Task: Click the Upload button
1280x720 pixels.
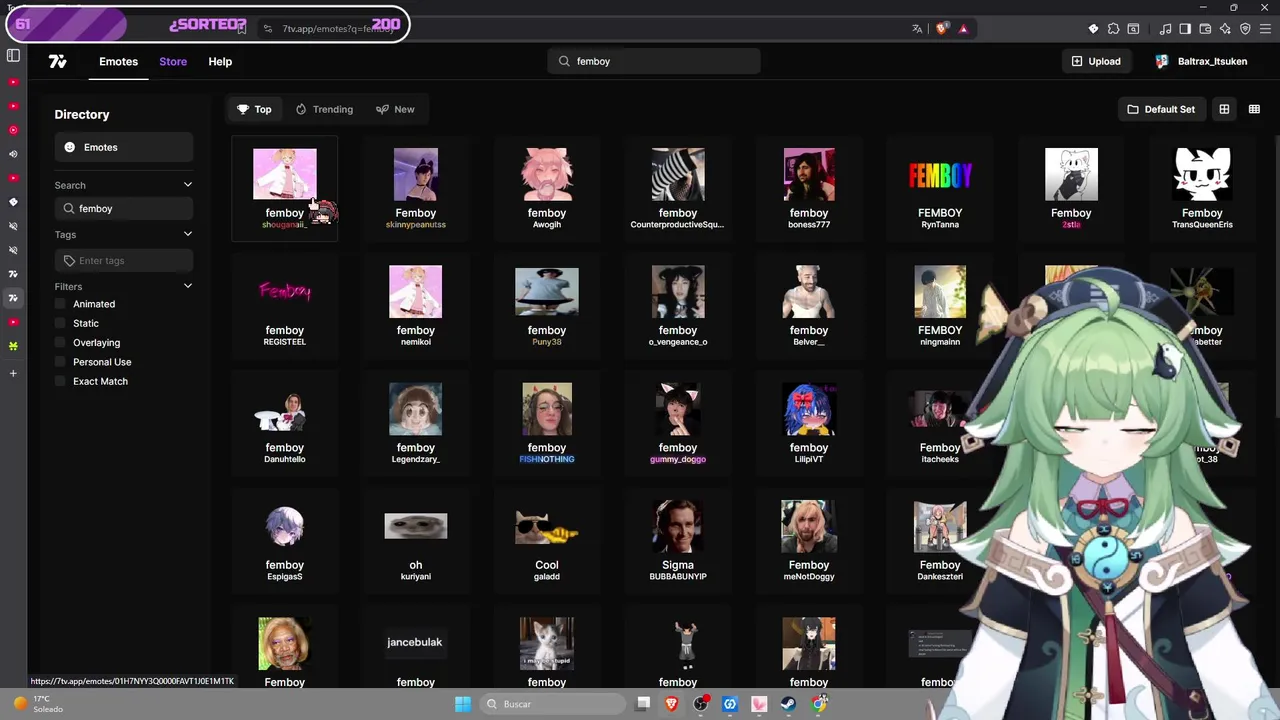Action: [x=1096, y=61]
